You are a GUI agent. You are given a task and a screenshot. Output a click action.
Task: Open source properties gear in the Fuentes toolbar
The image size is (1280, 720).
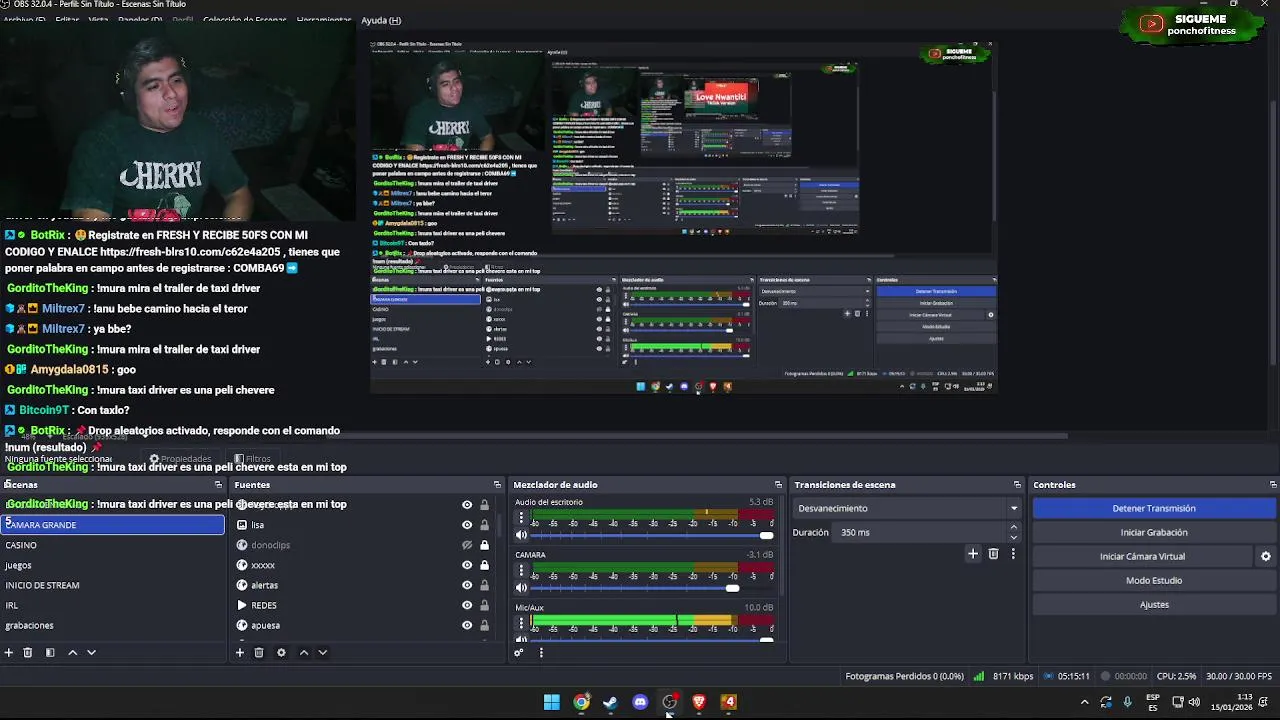coord(281,652)
